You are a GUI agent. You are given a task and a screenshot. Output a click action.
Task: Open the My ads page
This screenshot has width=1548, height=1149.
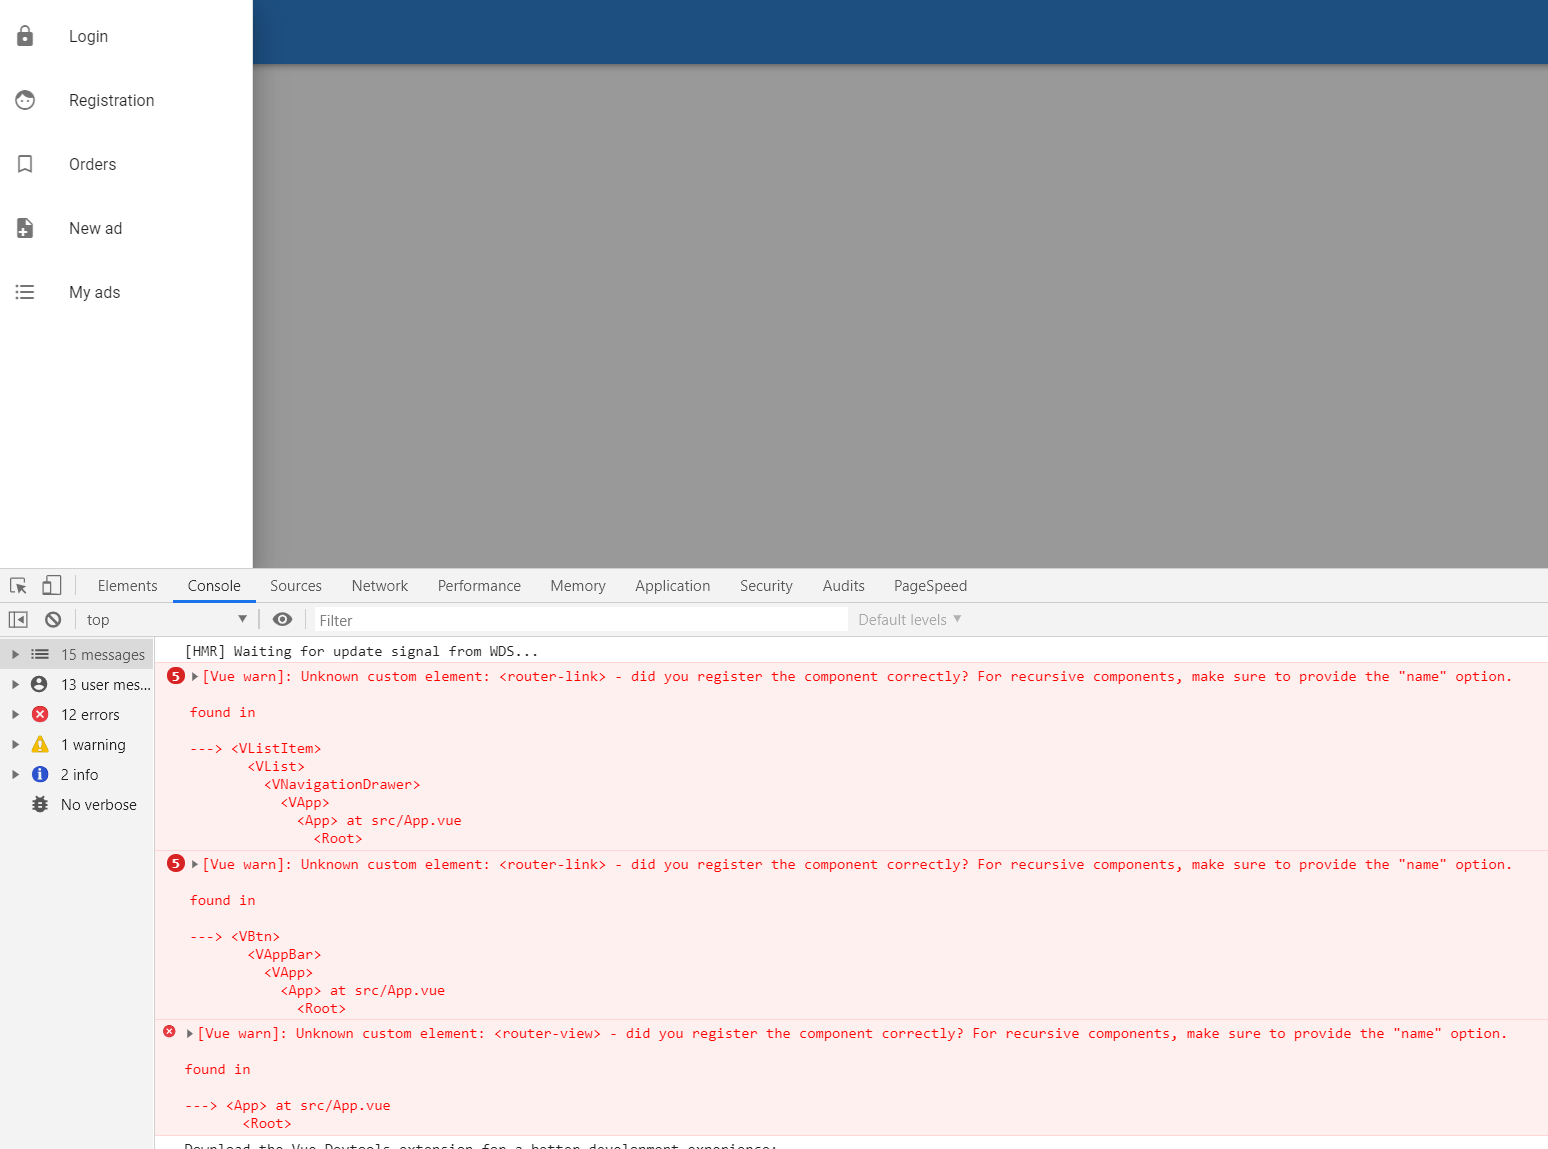pyautogui.click(x=126, y=292)
